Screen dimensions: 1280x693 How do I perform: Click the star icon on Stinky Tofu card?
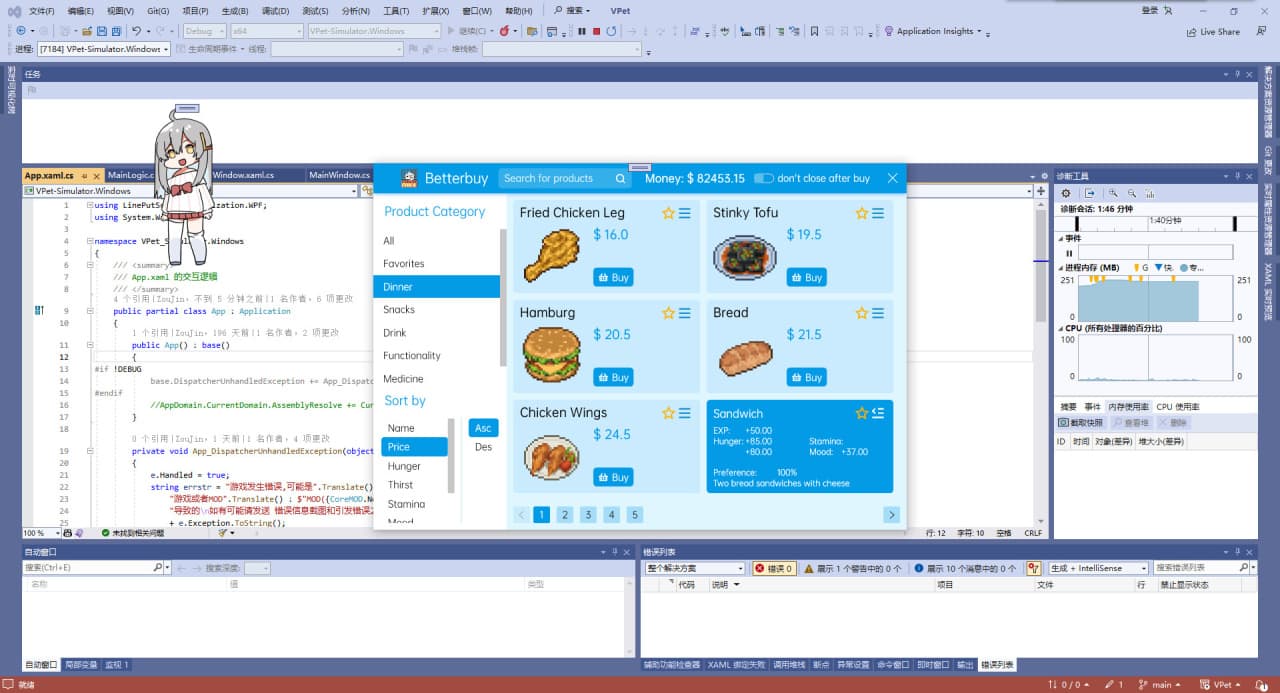coord(862,213)
